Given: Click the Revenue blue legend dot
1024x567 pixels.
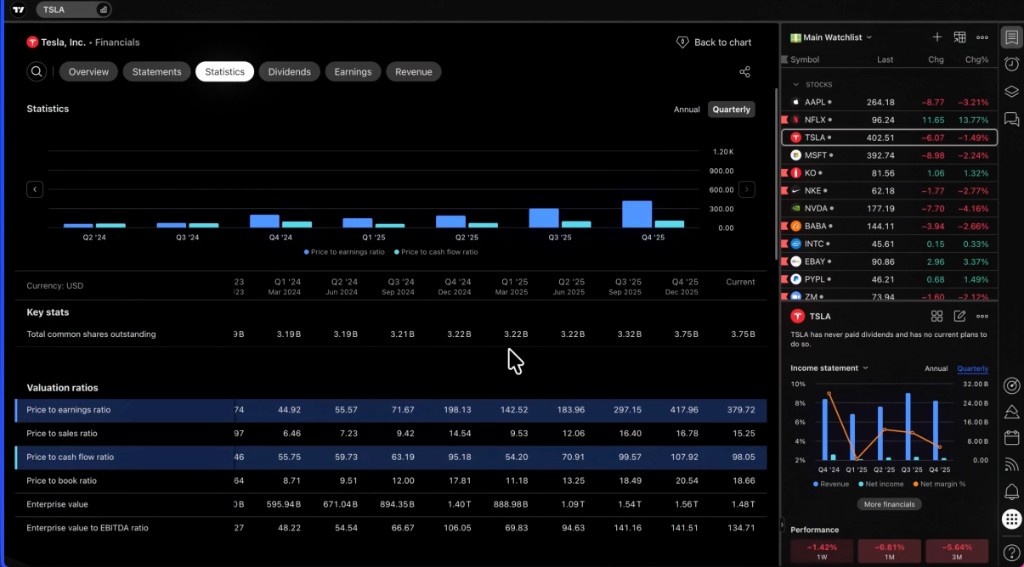Looking at the screenshot, I should (x=816, y=485).
